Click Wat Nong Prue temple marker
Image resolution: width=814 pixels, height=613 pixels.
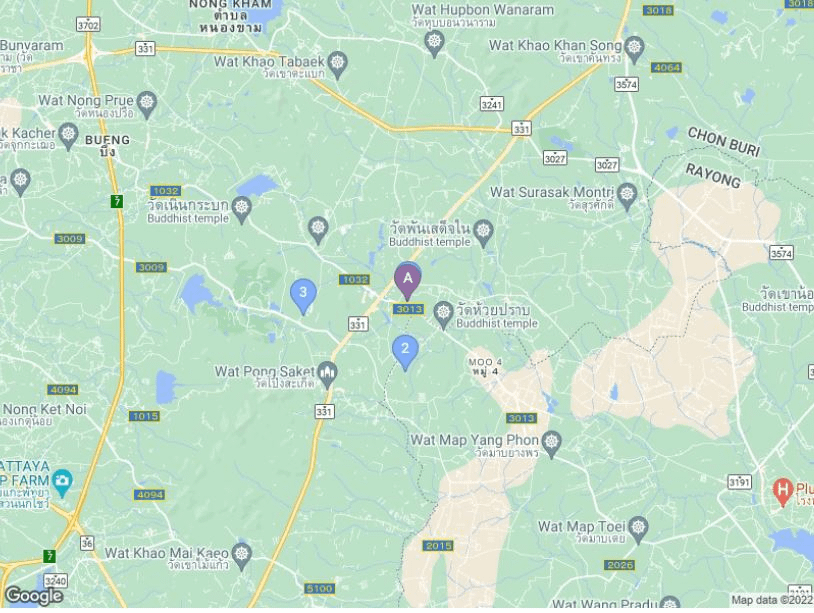coord(147,104)
